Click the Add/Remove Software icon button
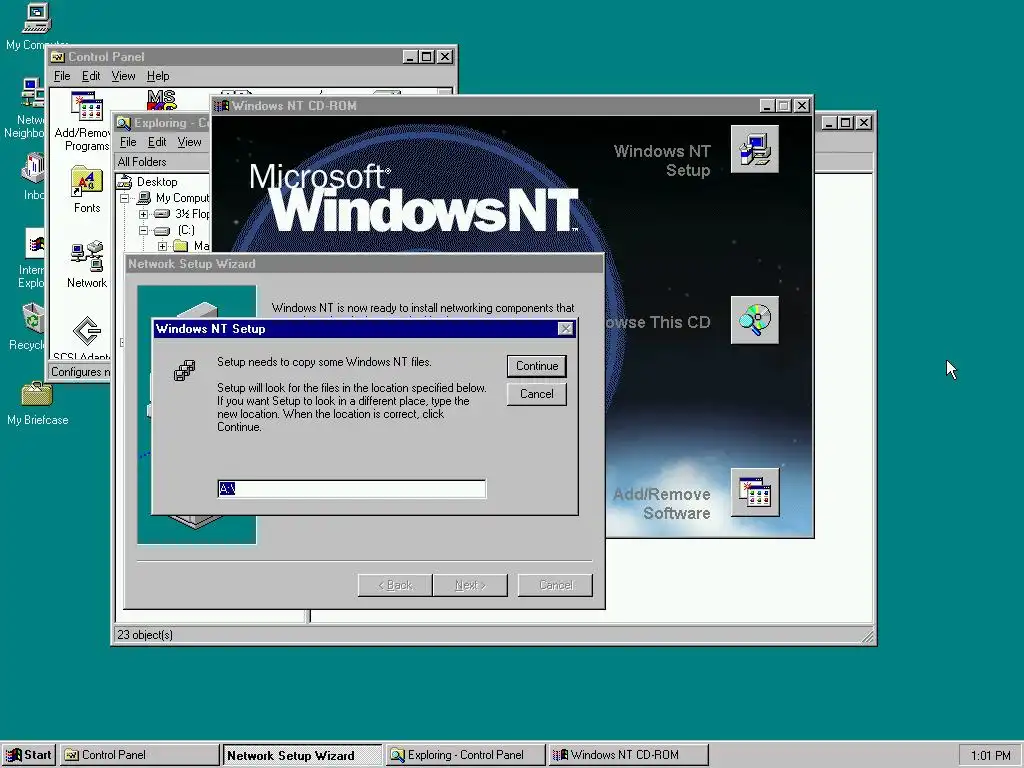 754,492
